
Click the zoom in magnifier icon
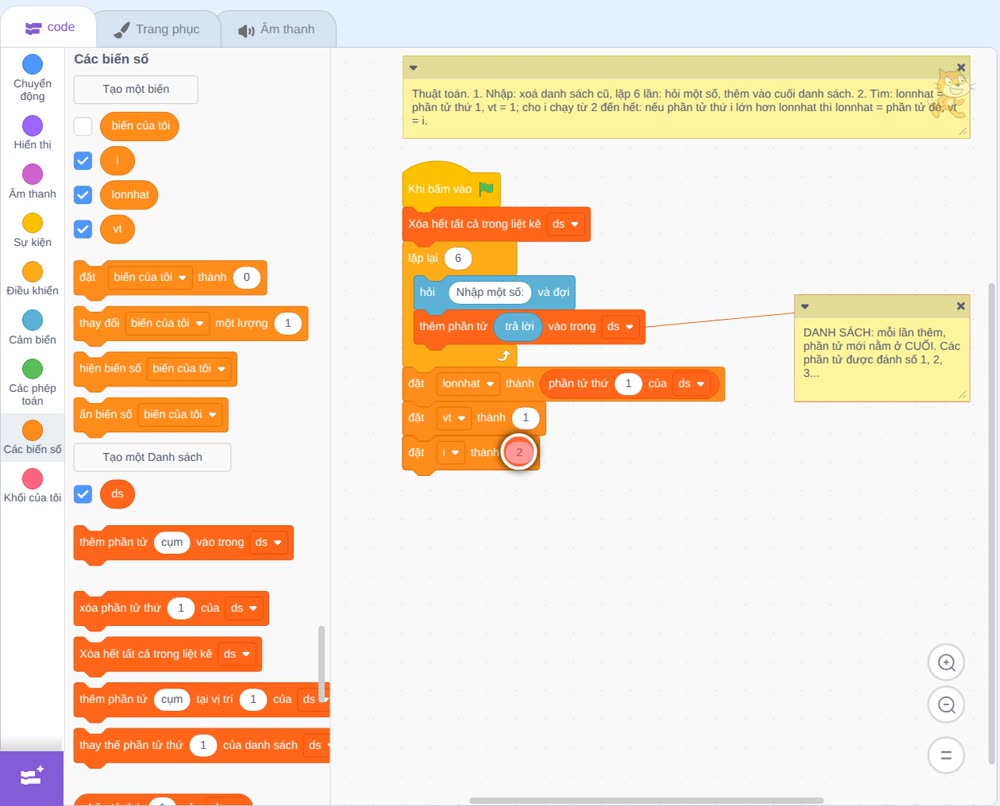[946, 663]
